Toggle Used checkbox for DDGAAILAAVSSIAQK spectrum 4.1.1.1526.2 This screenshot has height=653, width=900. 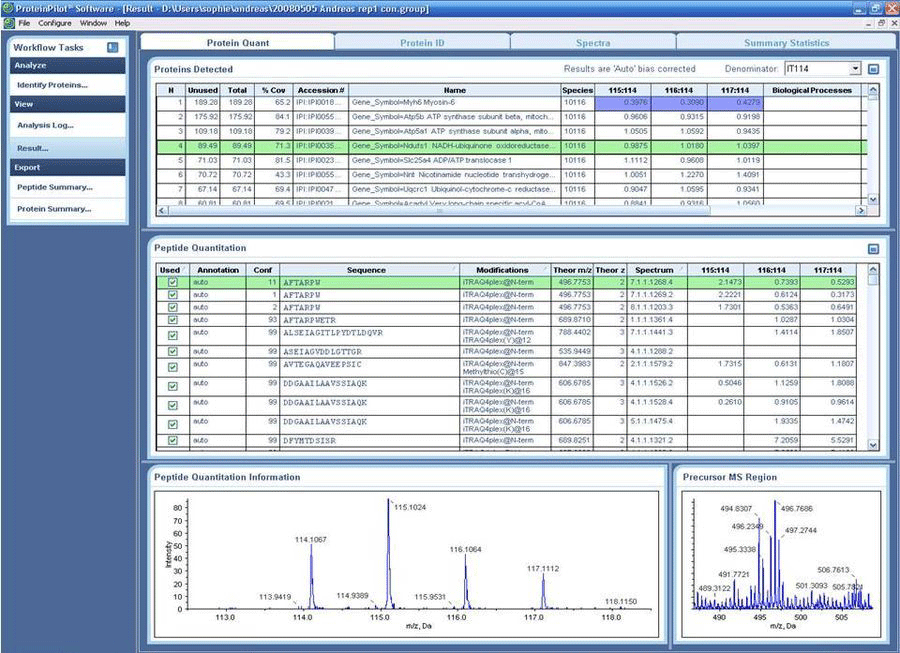coord(172,386)
